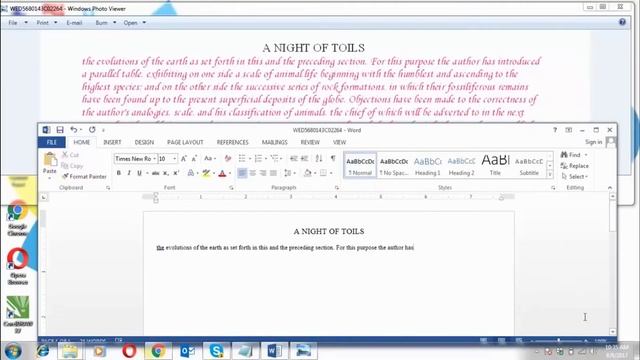Click the Redo/Repeat icon in Word's title bar
The height and width of the screenshot is (360, 640).
click(x=92, y=130)
